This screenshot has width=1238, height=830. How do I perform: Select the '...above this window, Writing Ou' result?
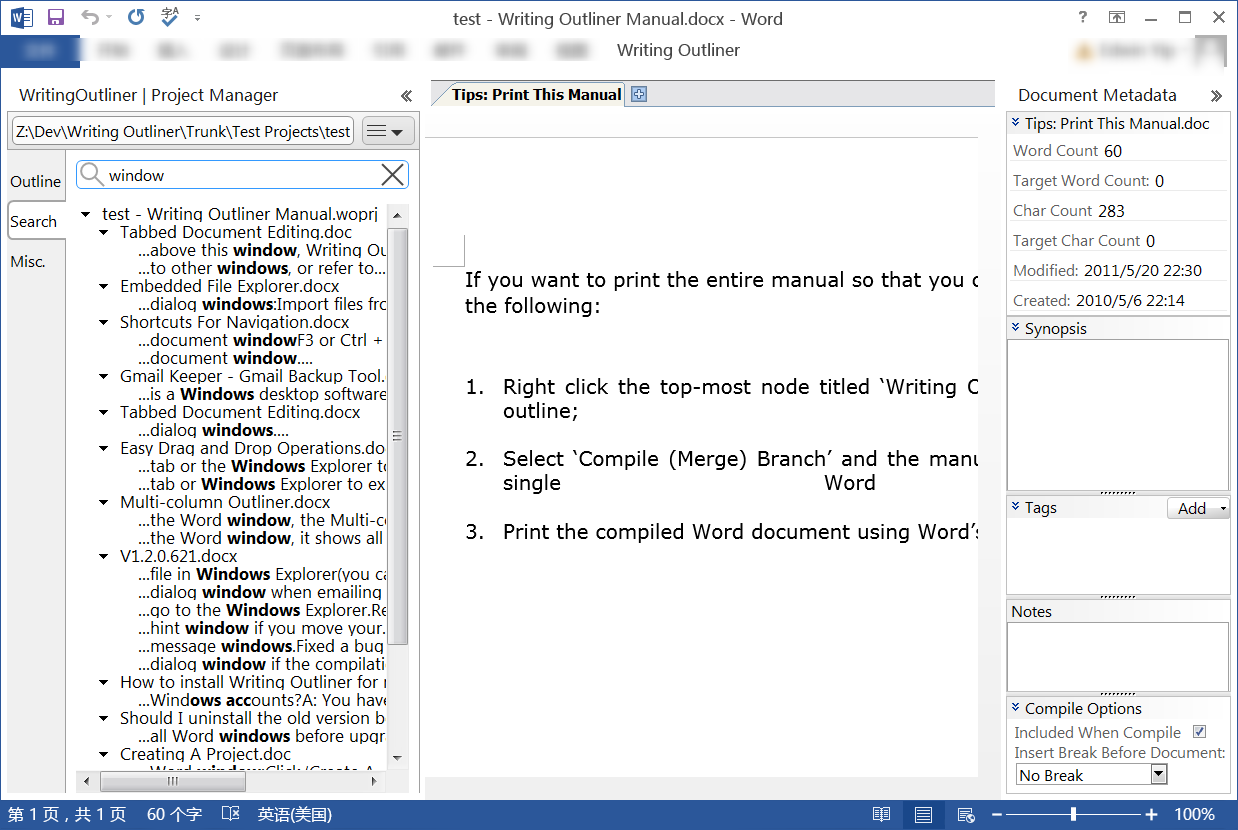[x=262, y=250]
